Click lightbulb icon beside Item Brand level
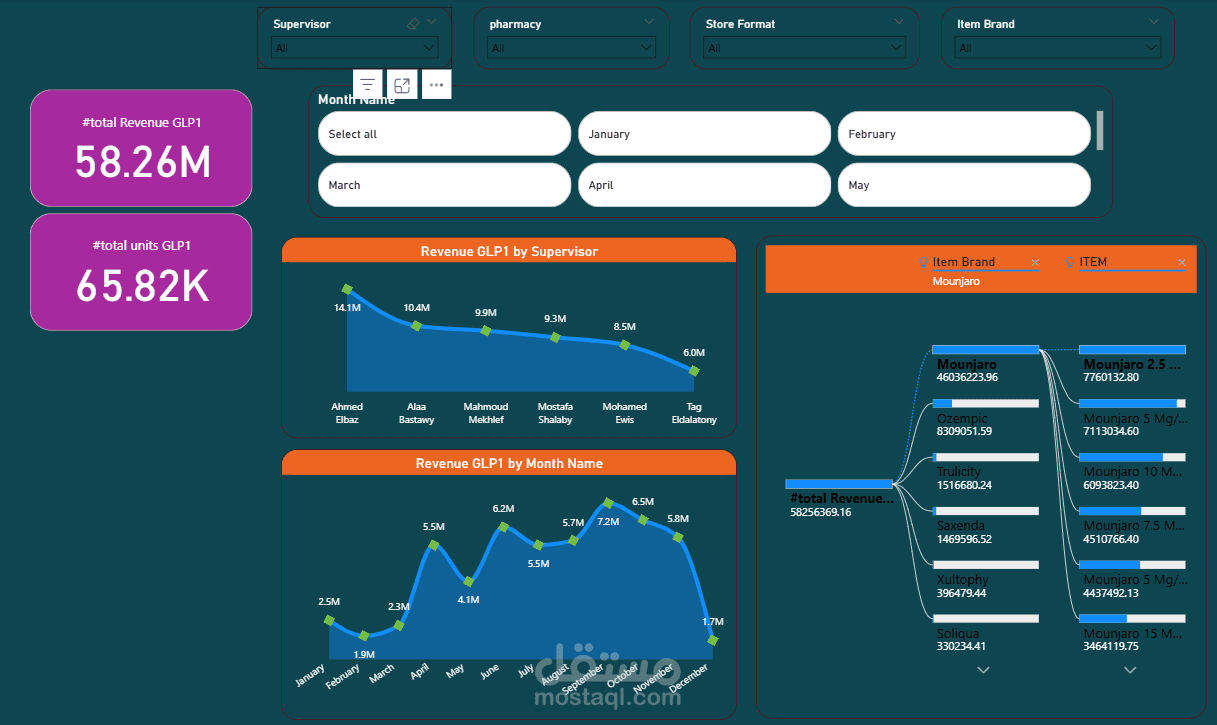 pos(924,262)
